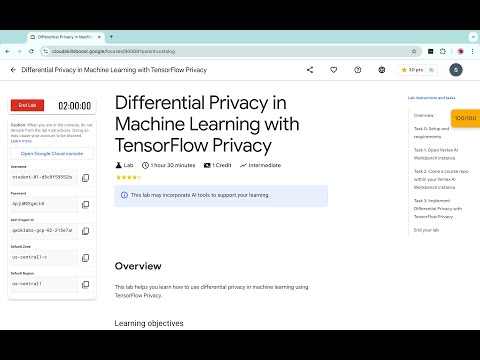Image resolution: width=480 pixels, height=360 pixels.
Task: Open Chrome three-dot menu
Action: coord(472,51)
